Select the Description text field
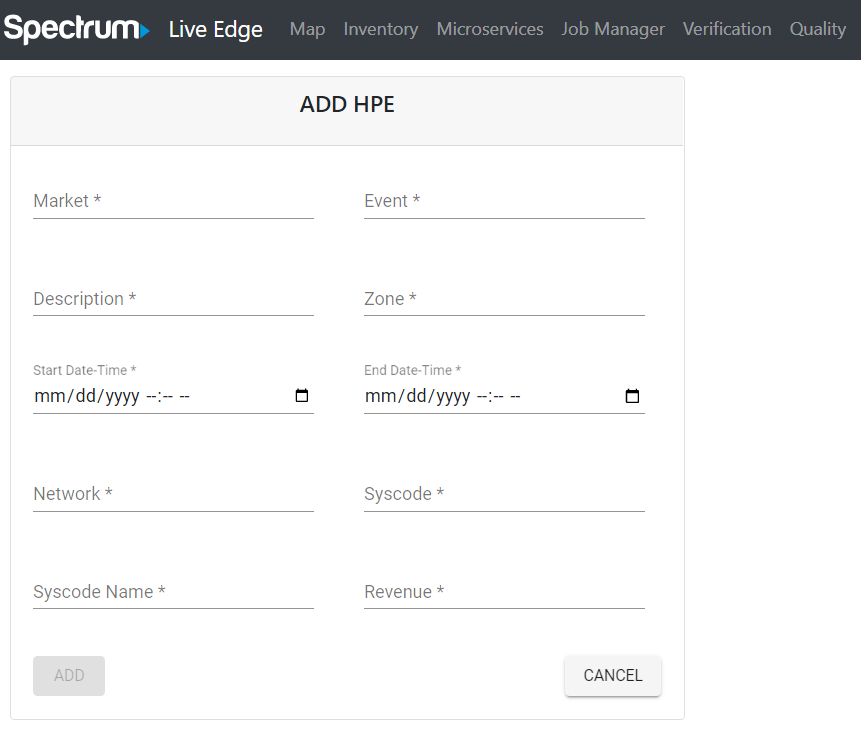The image size is (861, 745). pos(173,299)
